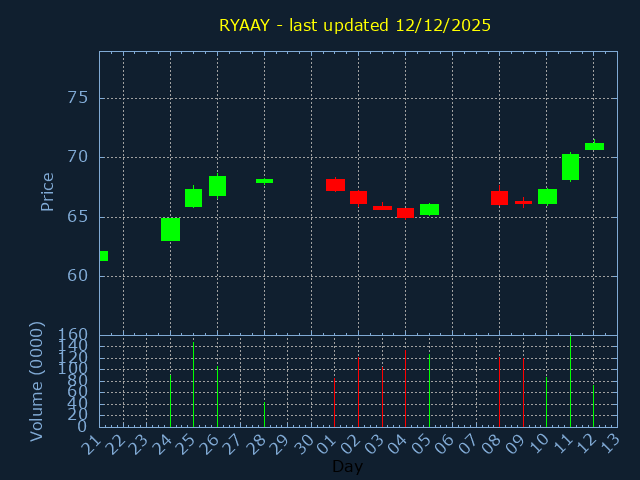Click the tall green candlestick on day 11

570,167
